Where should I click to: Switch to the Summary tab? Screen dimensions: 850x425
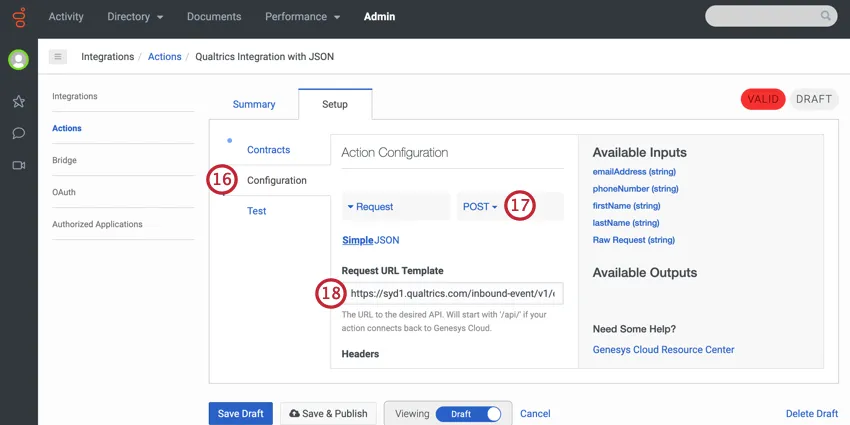[254, 105]
